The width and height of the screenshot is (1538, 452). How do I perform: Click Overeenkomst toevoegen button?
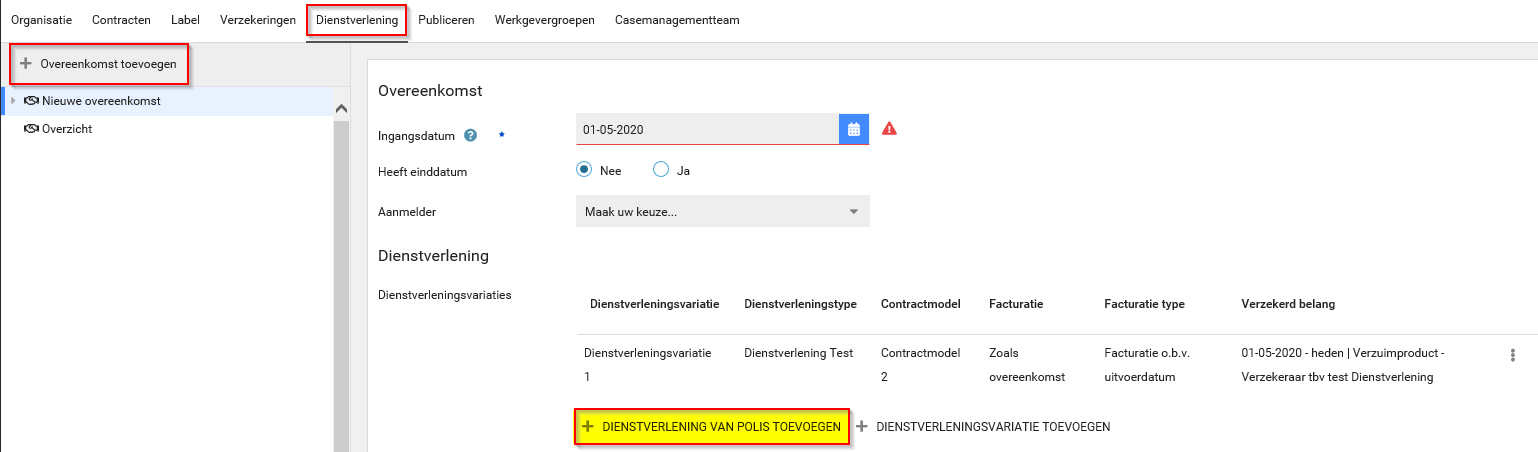point(100,64)
